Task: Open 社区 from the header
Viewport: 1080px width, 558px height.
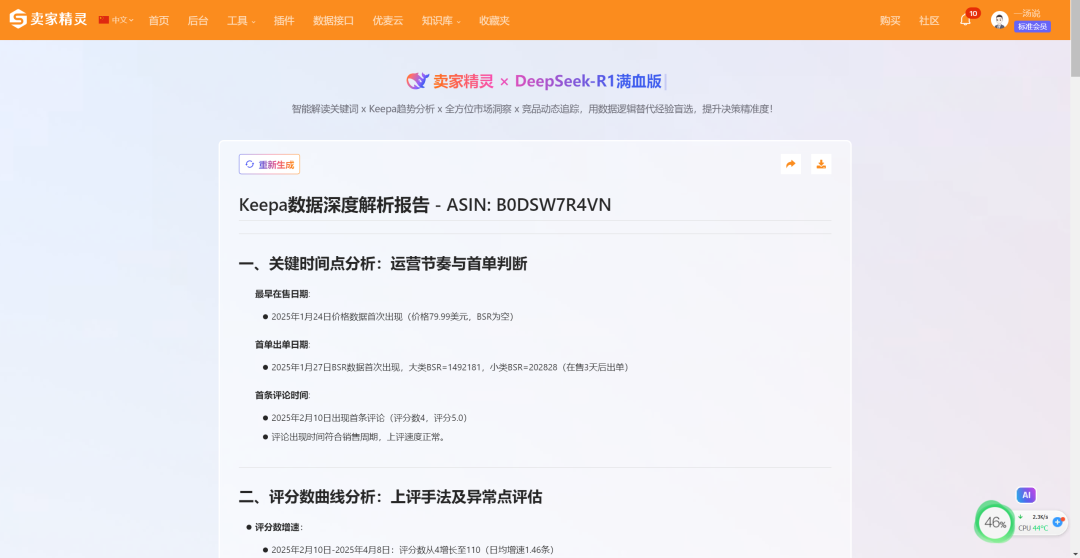Action: click(929, 21)
